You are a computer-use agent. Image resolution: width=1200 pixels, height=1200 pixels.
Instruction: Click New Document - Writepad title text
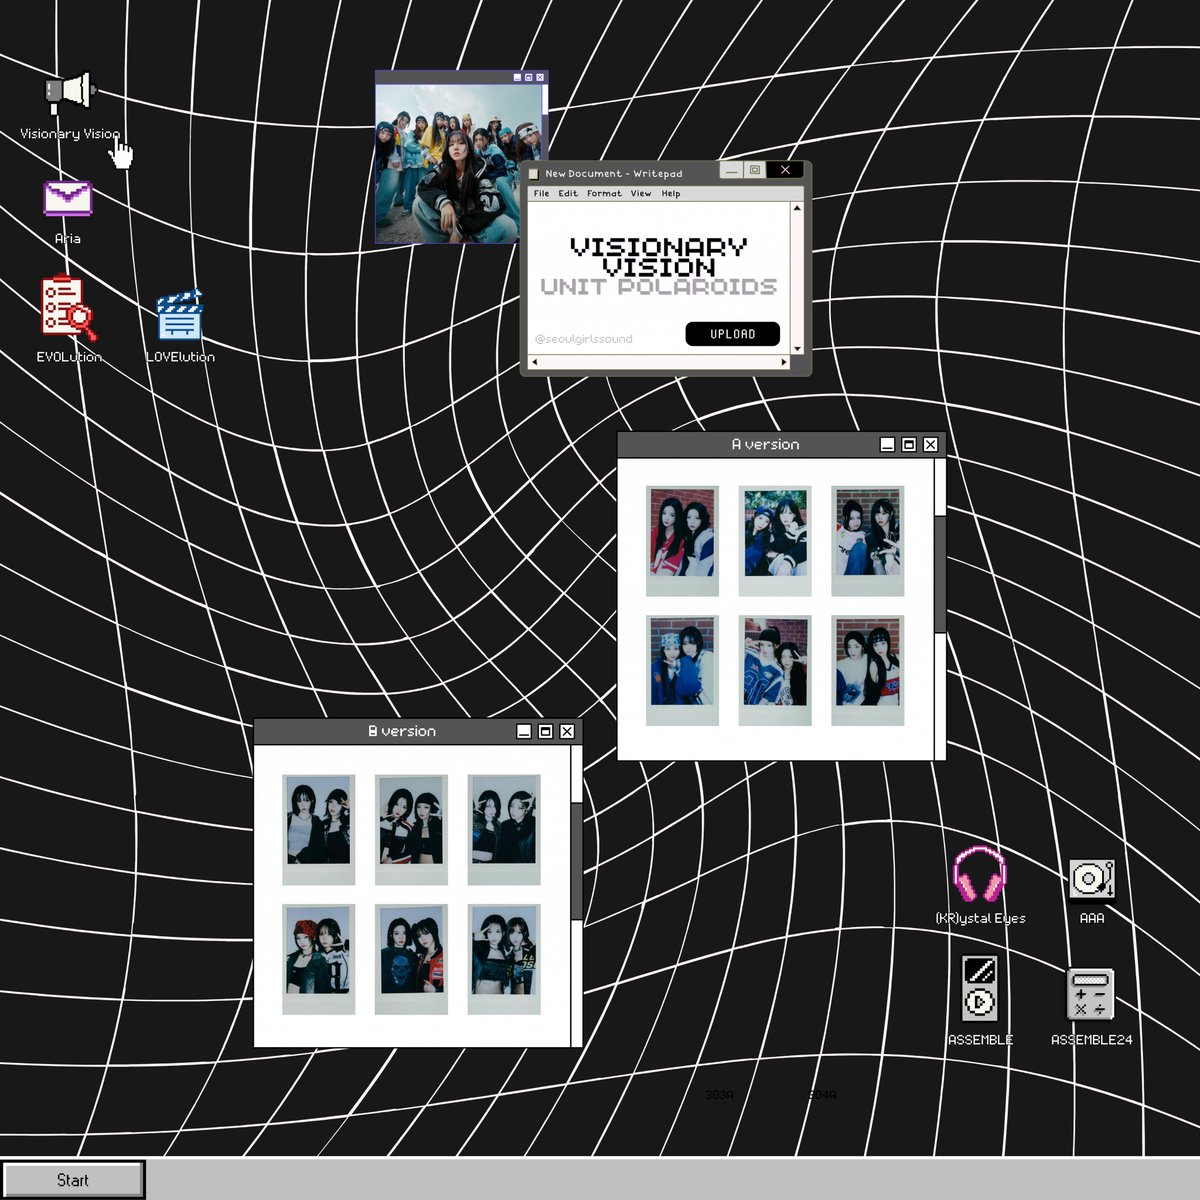point(614,173)
